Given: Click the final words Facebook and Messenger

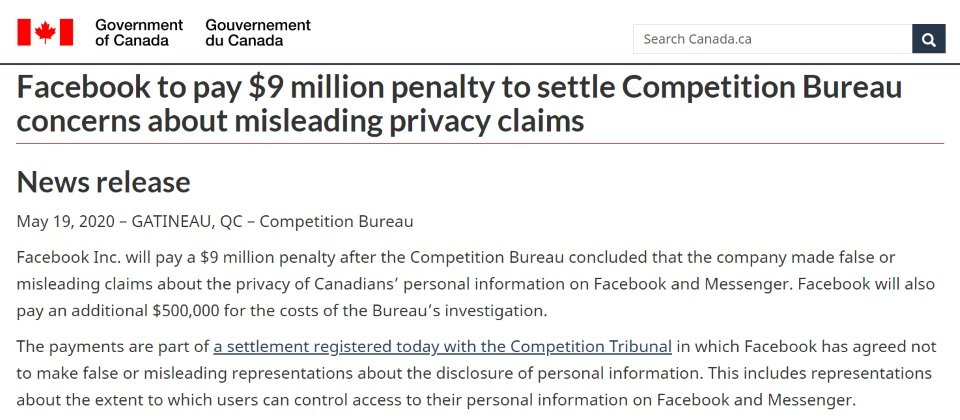Looking at the screenshot, I should 754,400.
